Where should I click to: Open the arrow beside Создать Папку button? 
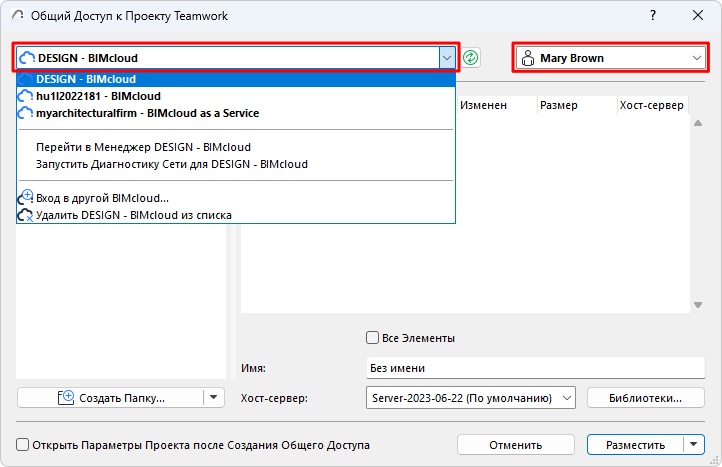(212, 398)
